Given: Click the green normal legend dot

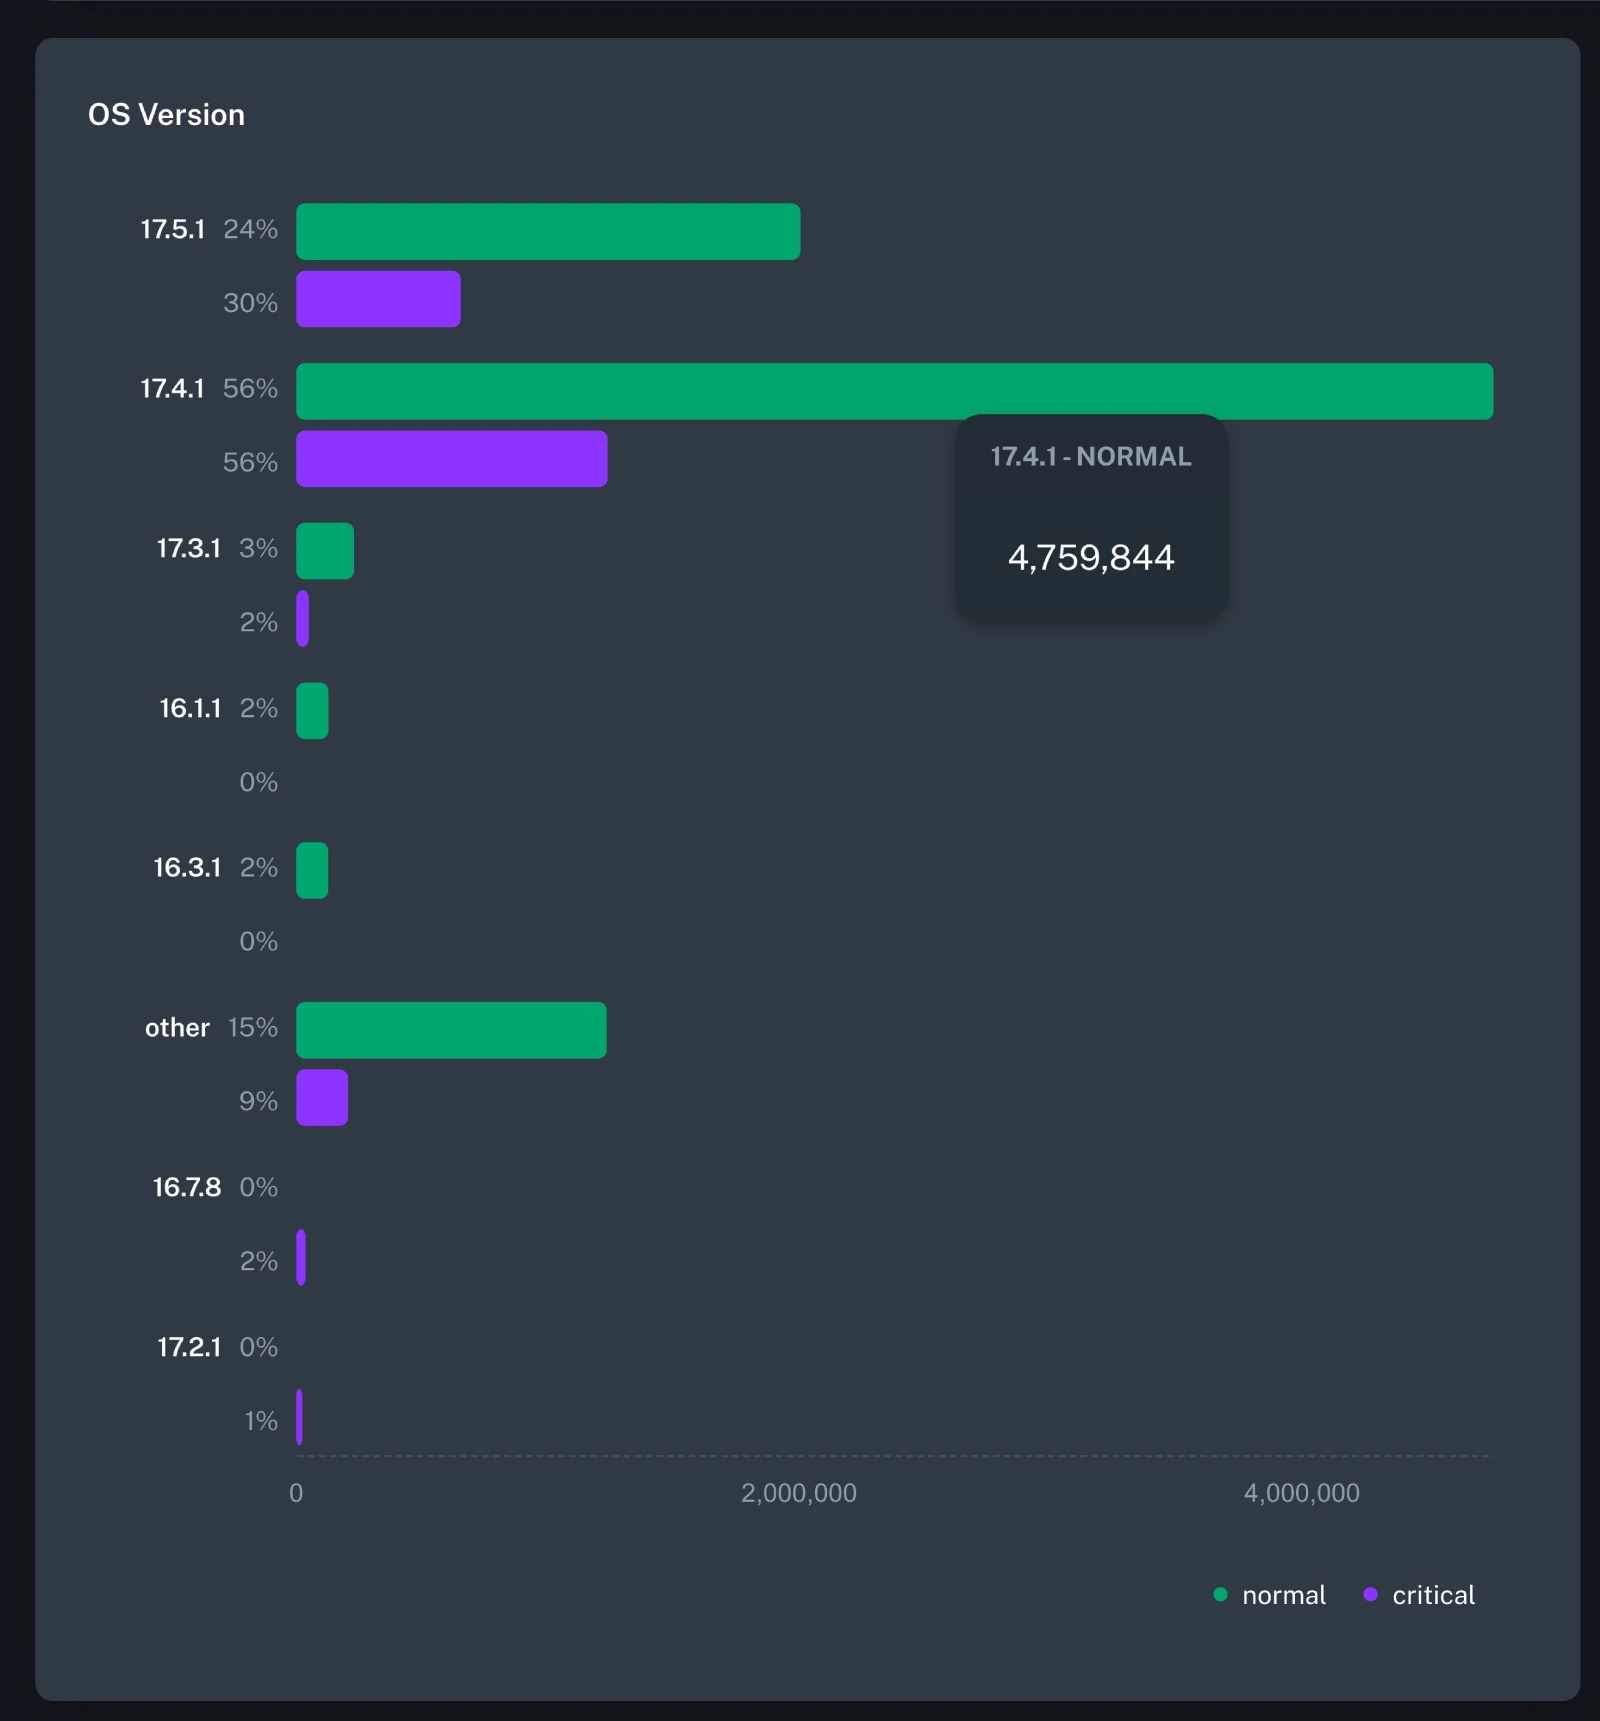Looking at the screenshot, I should 1220,1595.
